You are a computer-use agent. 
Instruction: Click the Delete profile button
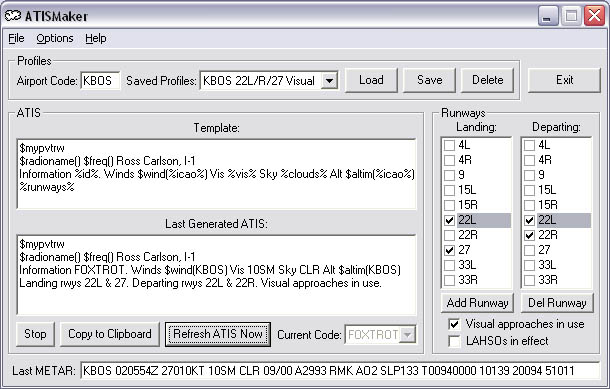point(487,80)
